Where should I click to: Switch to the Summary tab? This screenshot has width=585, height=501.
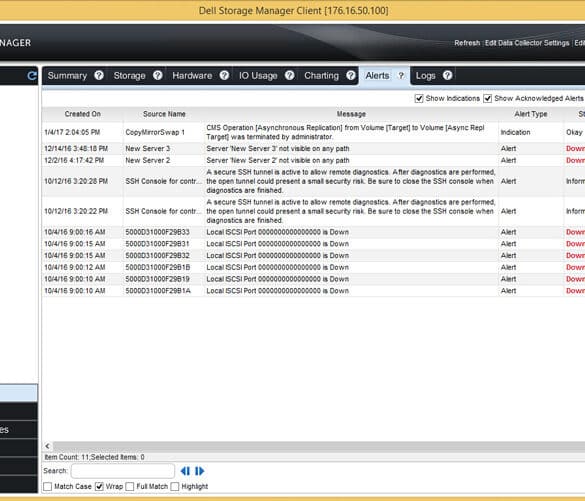pos(67,76)
